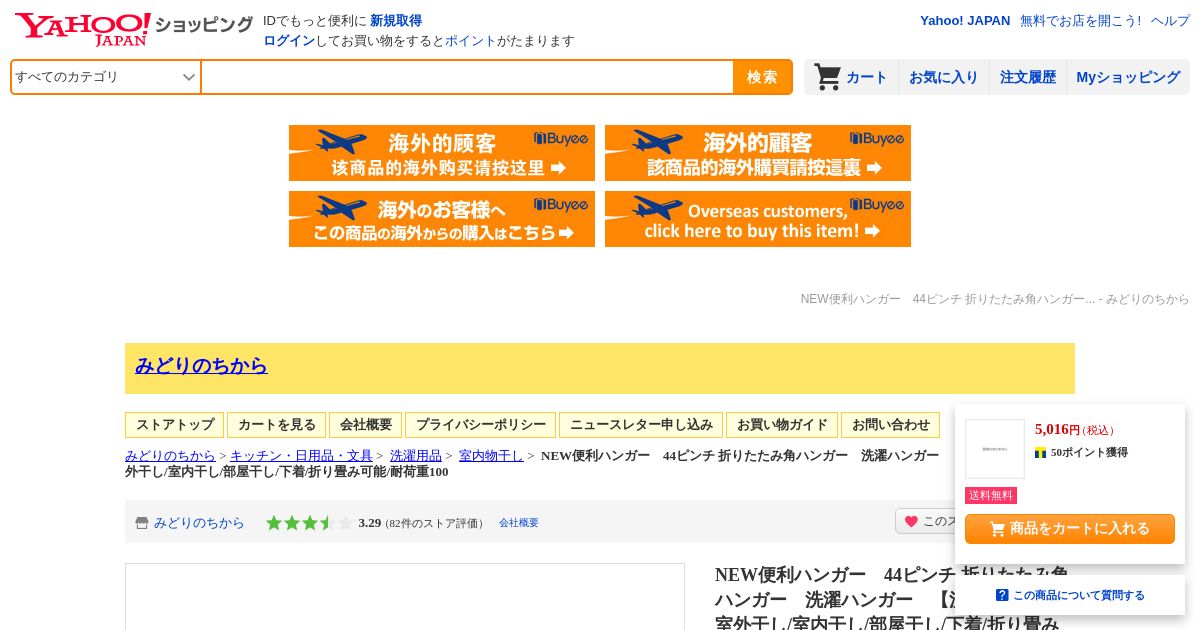The height and width of the screenshot is (630, 1200).
Task: Open the ヘルプ link
Action: point(1170,20)
